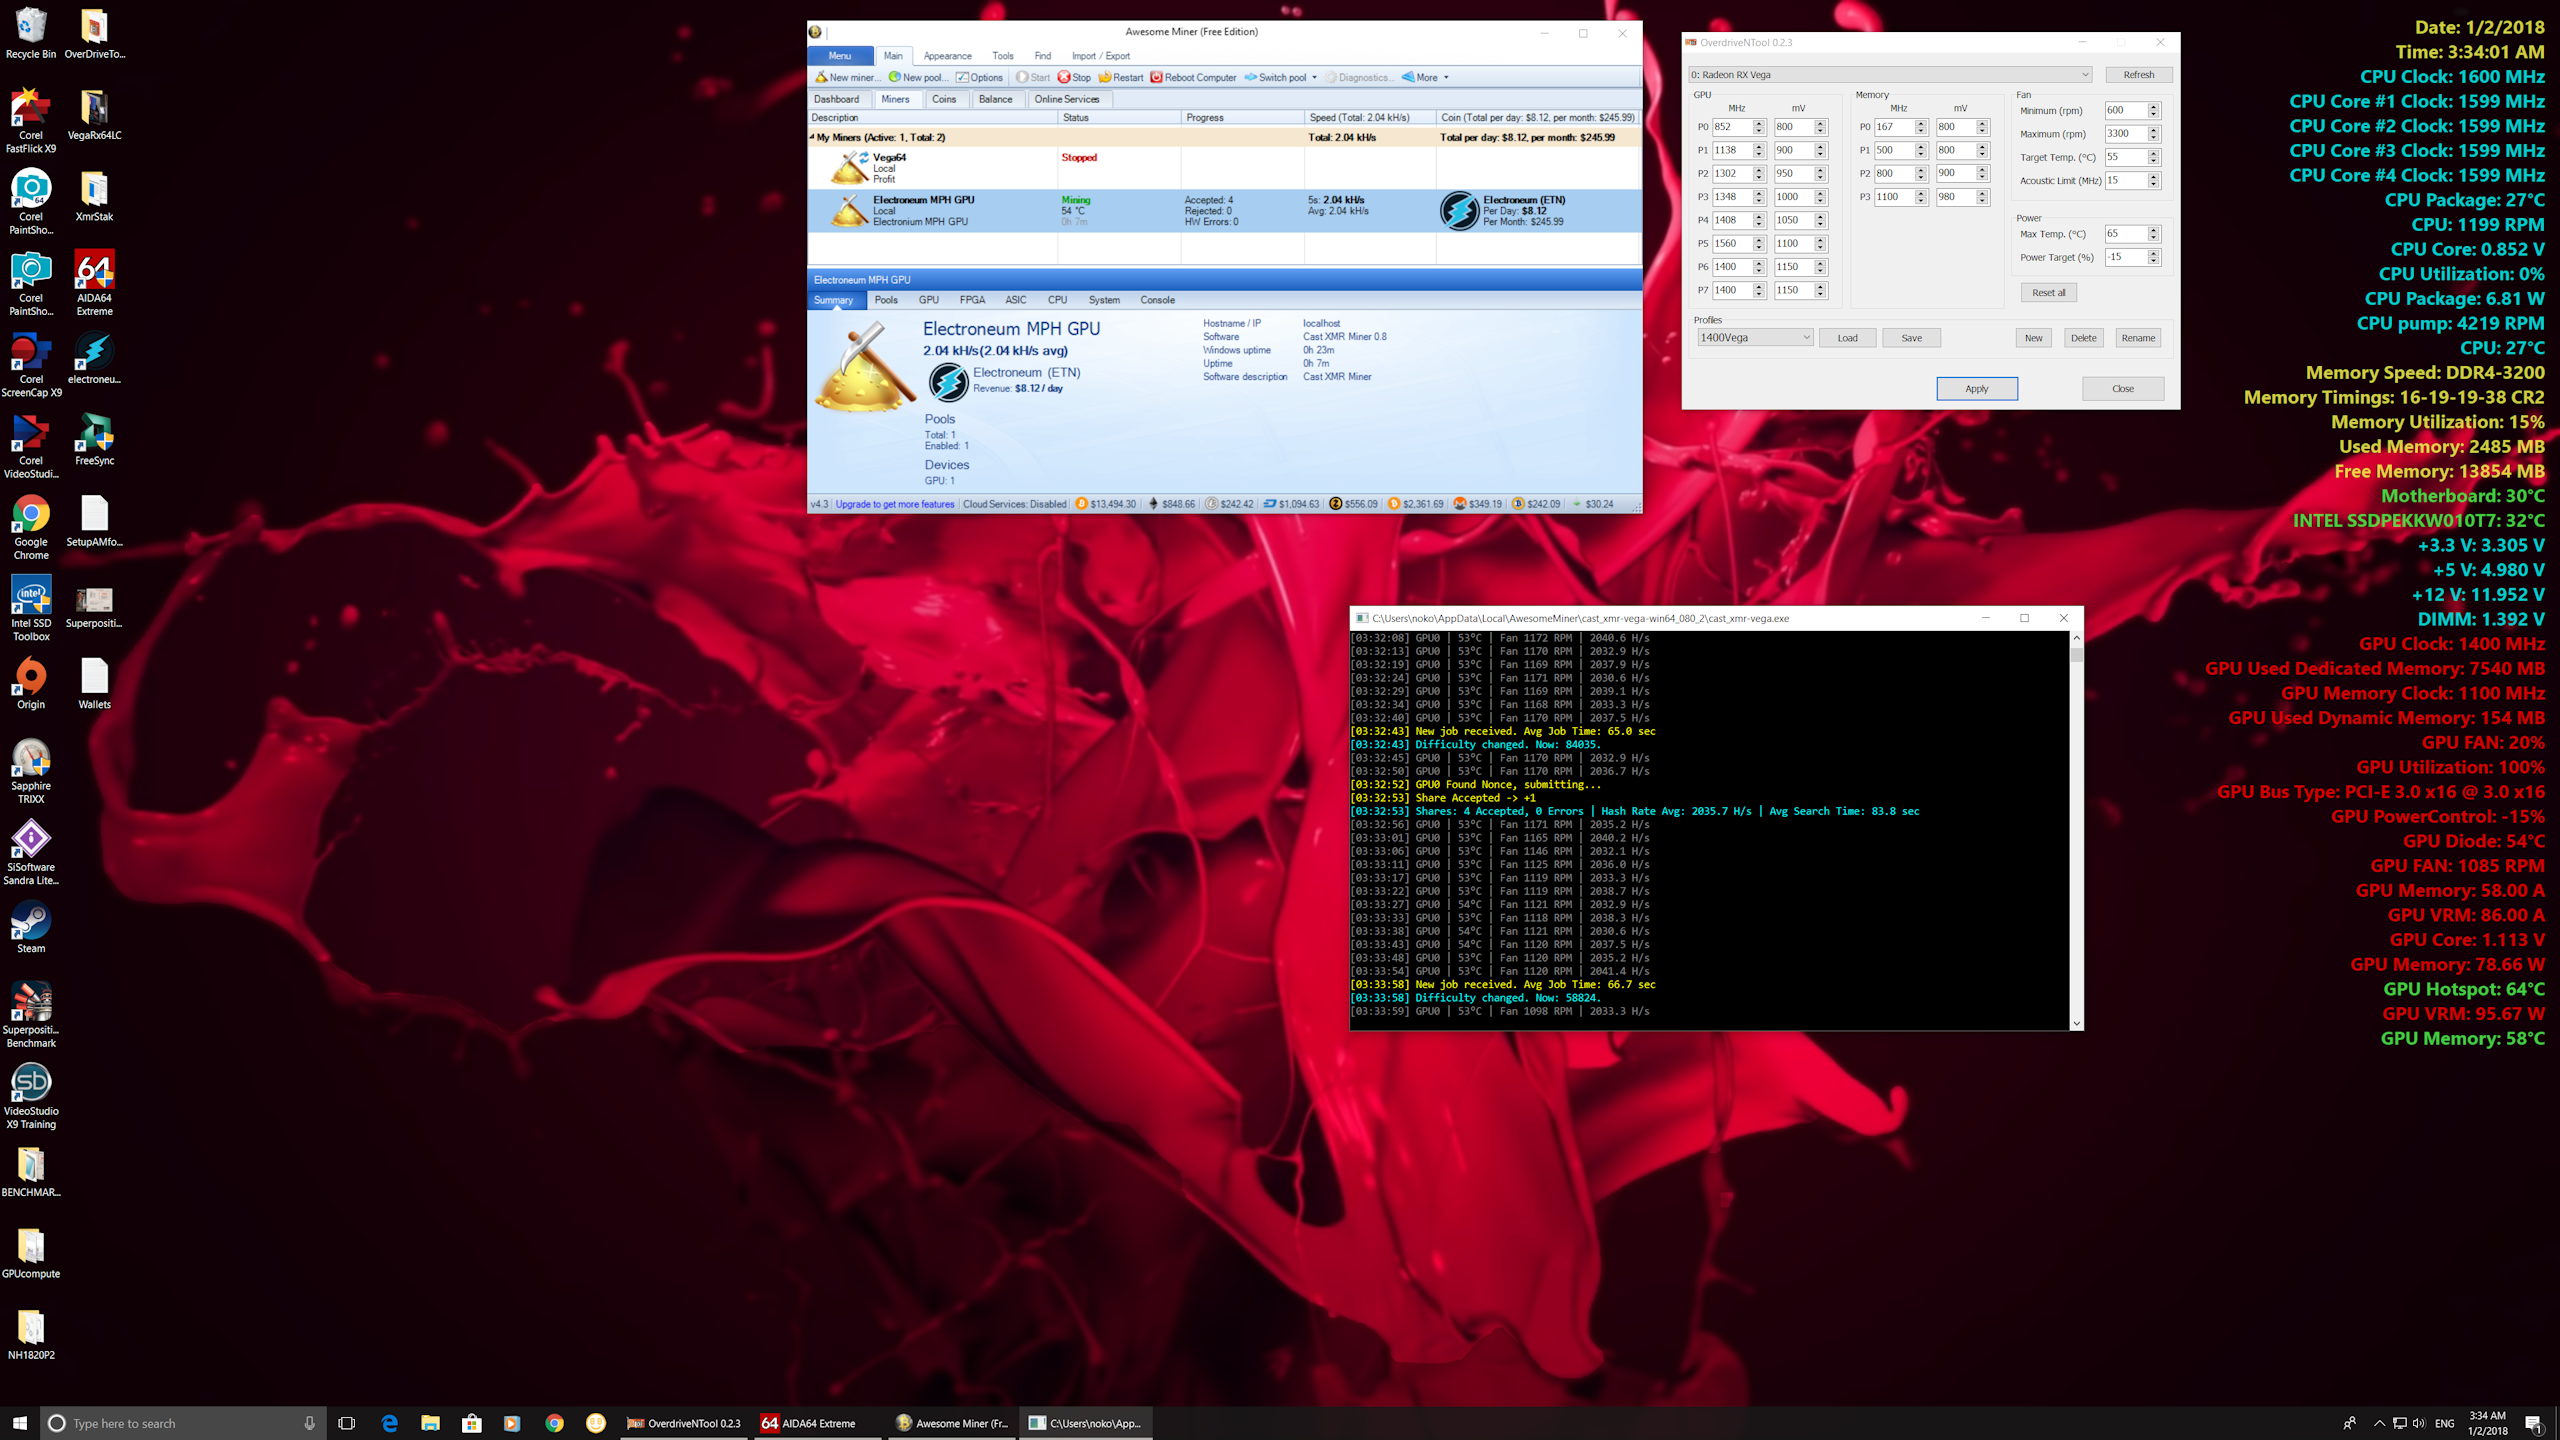Image resolution: width=2560 pixels, height=1440 pixels.
Task: Click the Rename profile button
Action: tap(2138, 338)
